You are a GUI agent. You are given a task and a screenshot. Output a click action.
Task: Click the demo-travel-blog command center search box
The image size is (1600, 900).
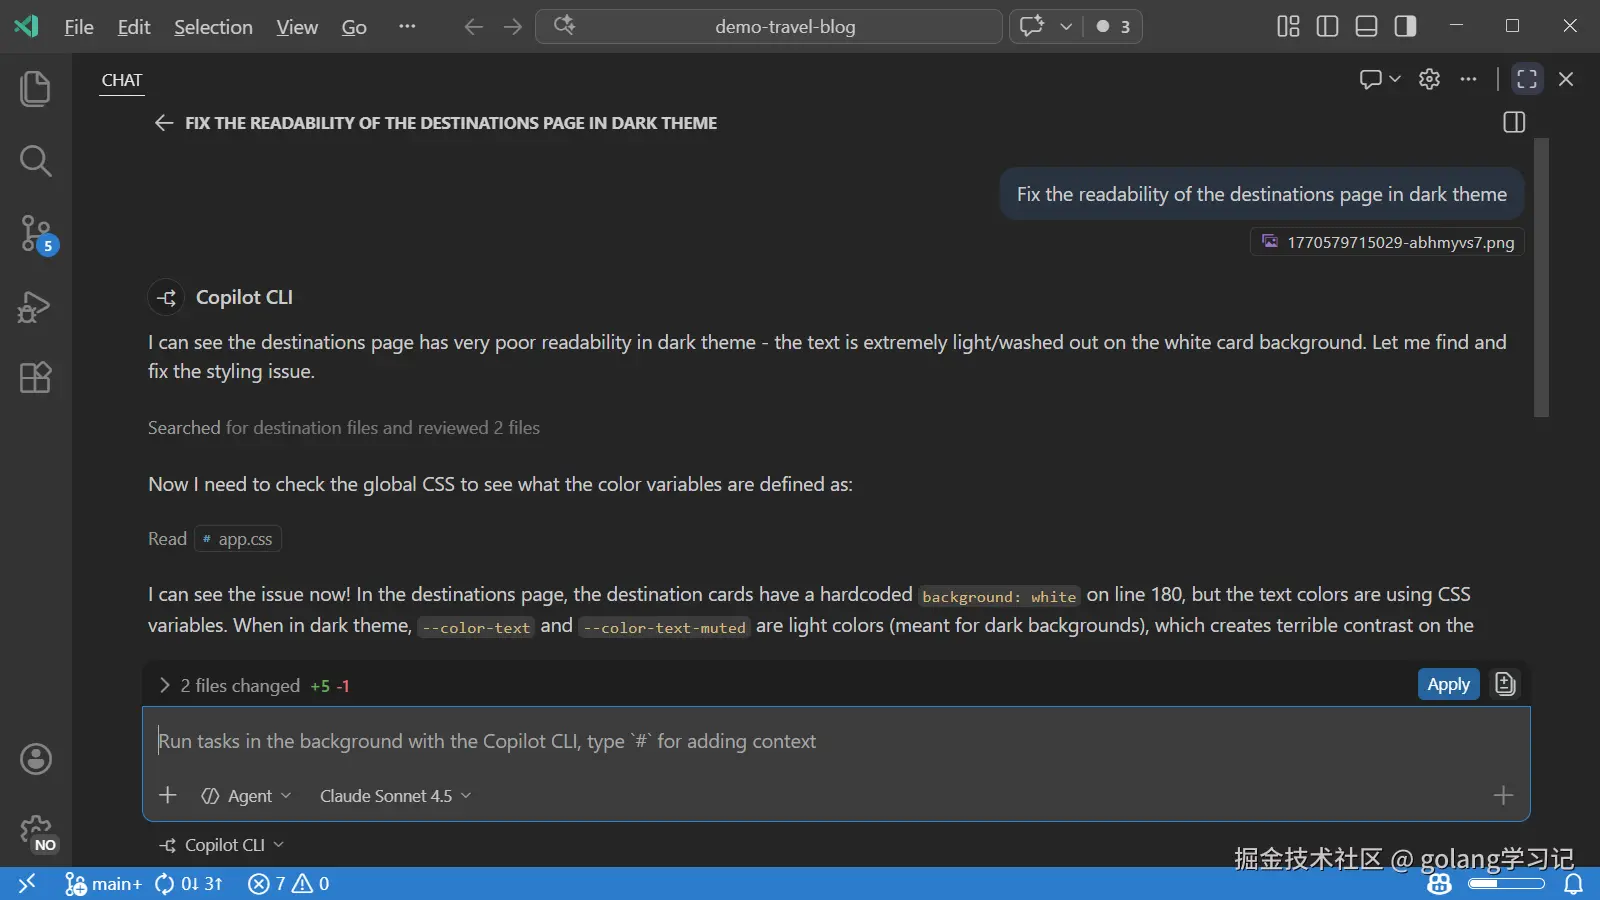click(769, 27)
